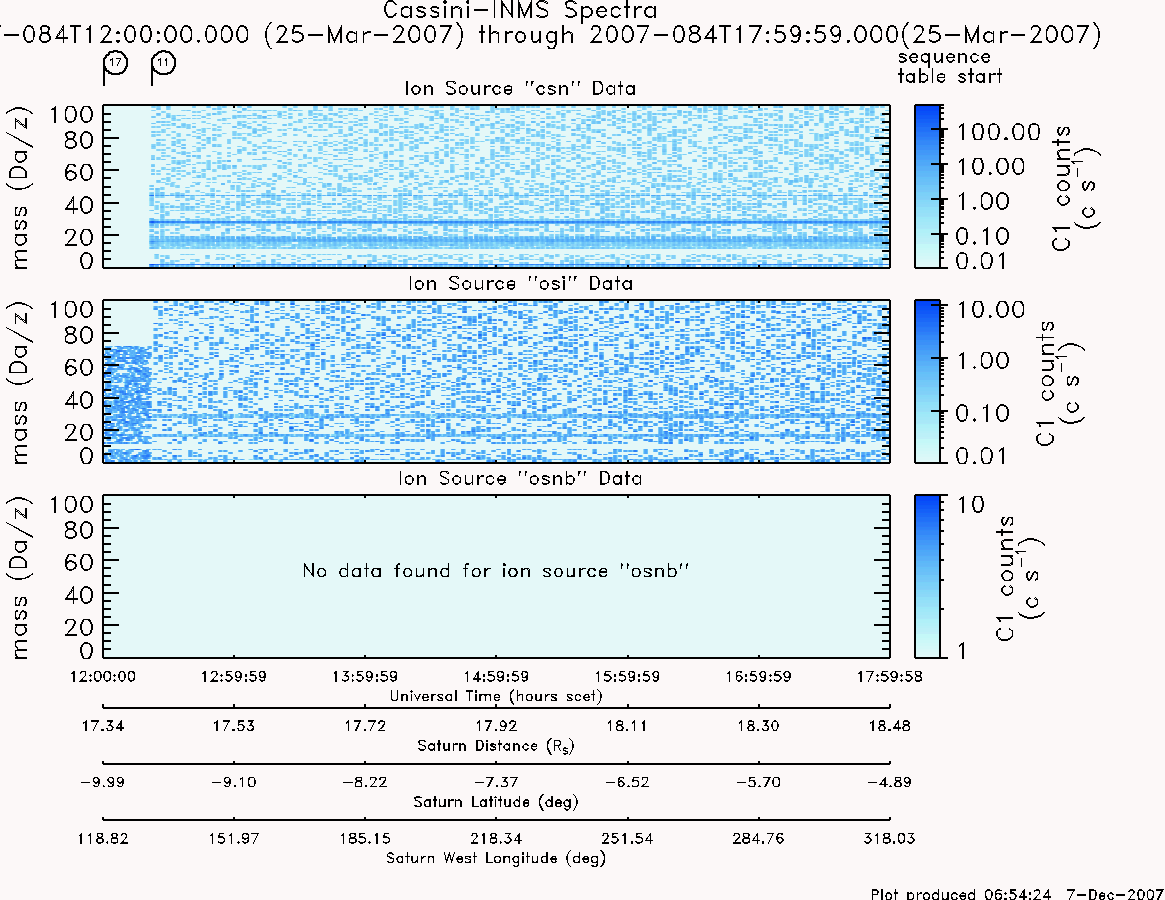Click the sequence table marker 11

pyautogui.click(x=163, y=63)
